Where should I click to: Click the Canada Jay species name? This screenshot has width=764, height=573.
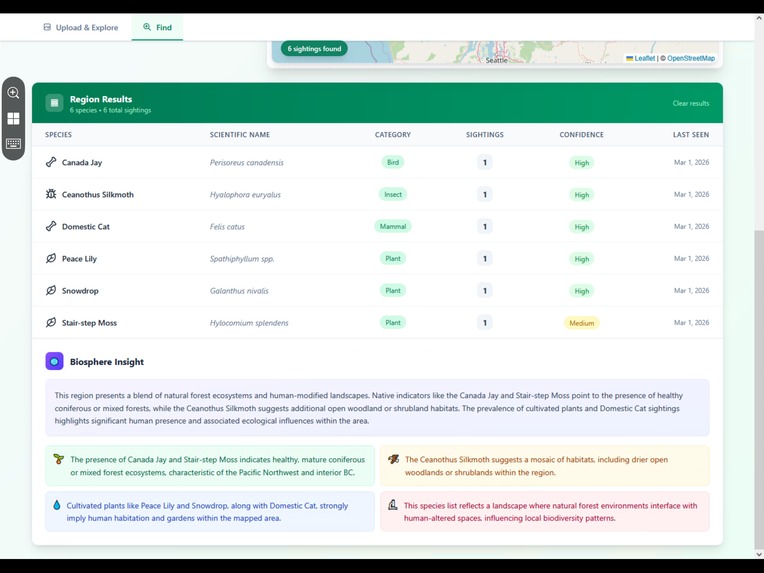click(82, 163)
